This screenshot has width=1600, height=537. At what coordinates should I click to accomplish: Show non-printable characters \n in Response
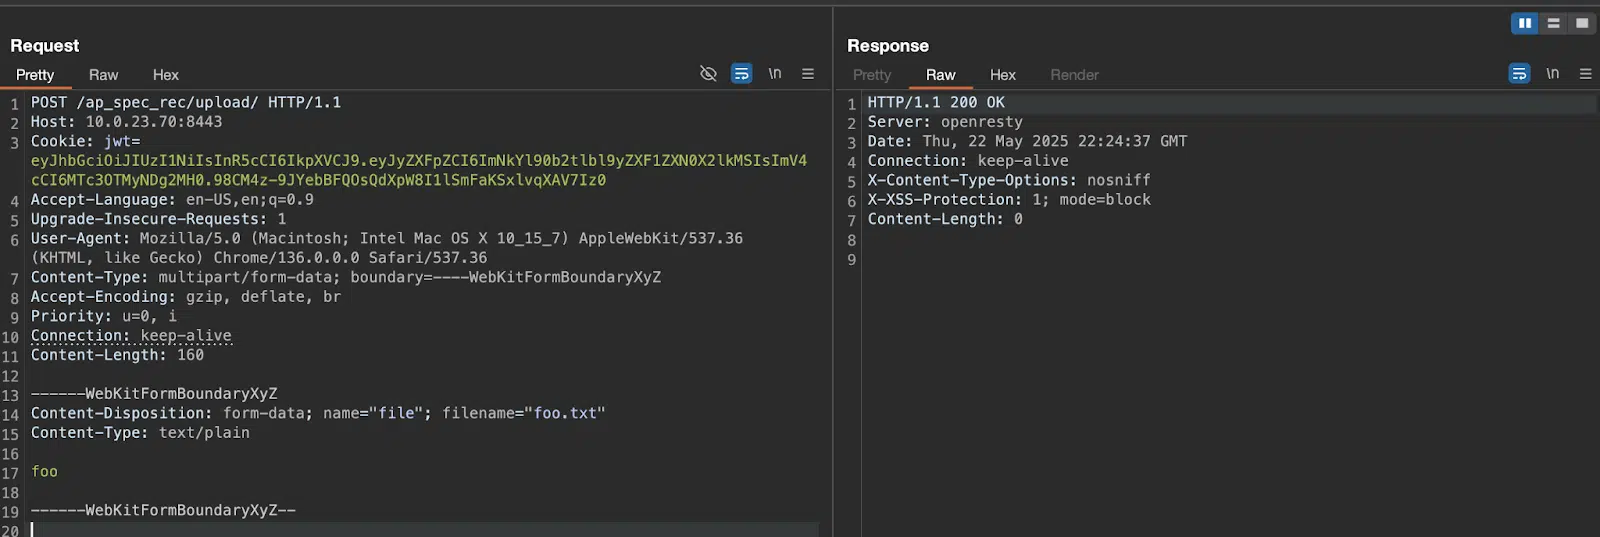1553,74
